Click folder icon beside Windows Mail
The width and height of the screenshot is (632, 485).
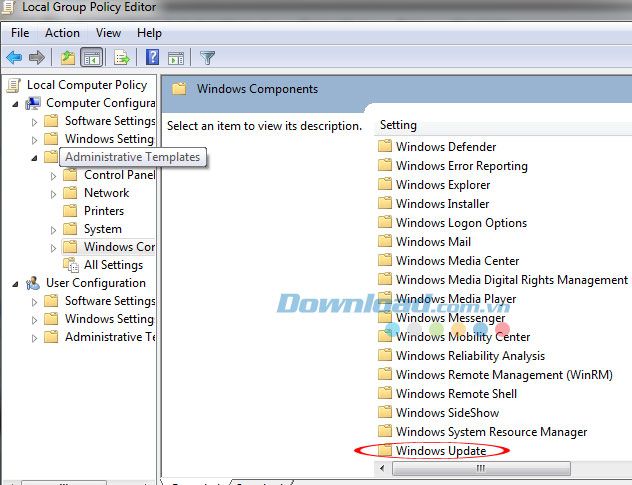pos(385,241)
